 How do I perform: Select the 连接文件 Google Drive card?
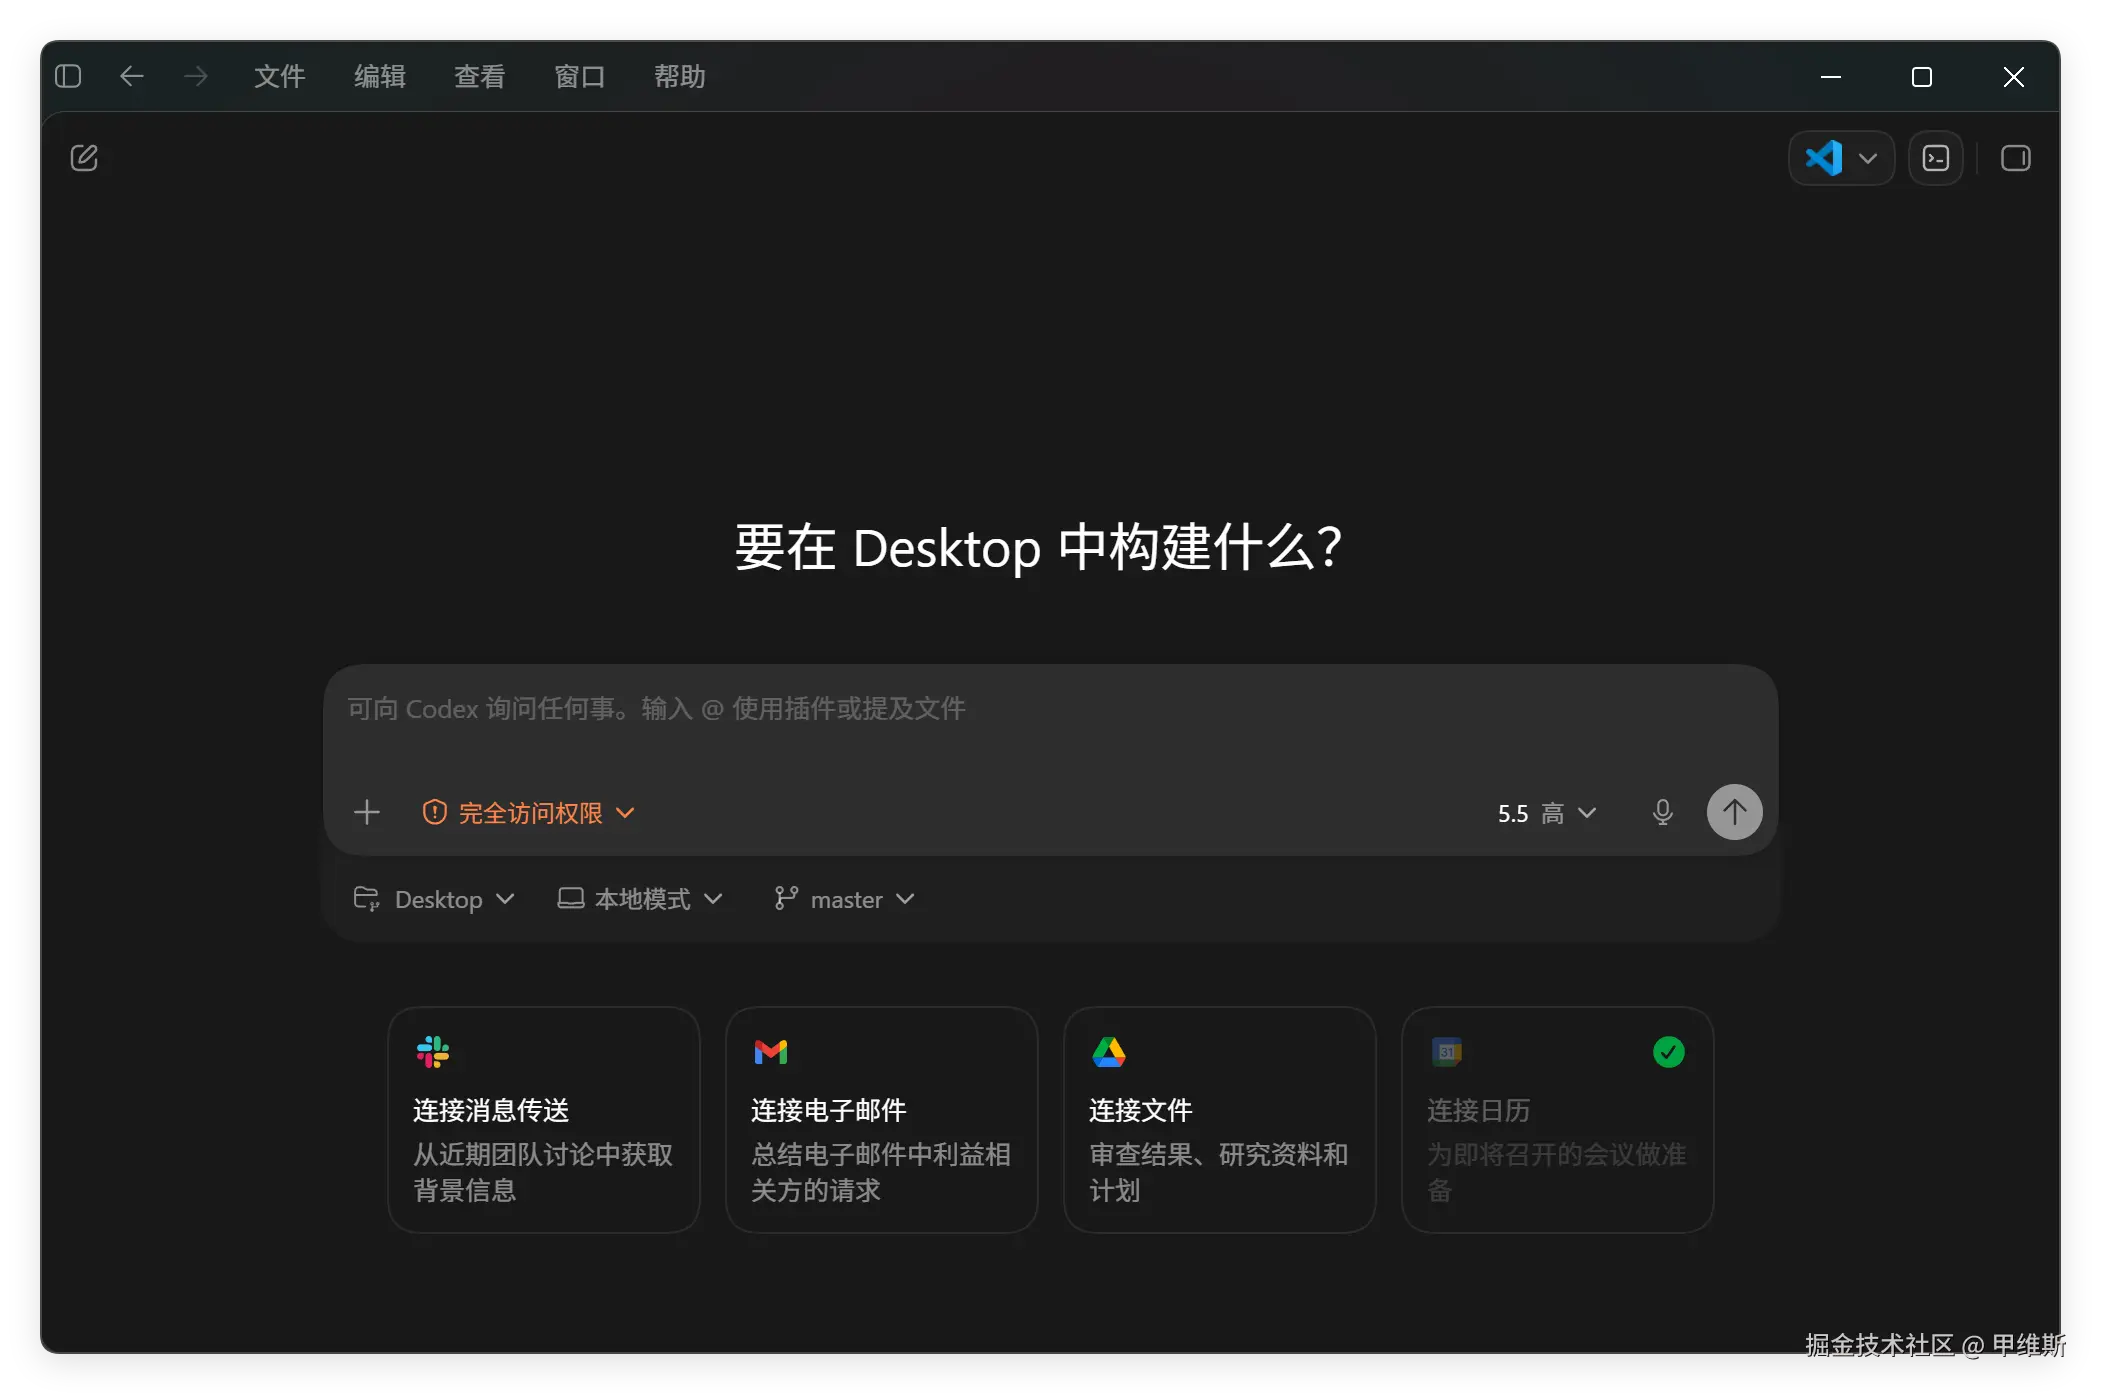(x=1219, y=1120)
